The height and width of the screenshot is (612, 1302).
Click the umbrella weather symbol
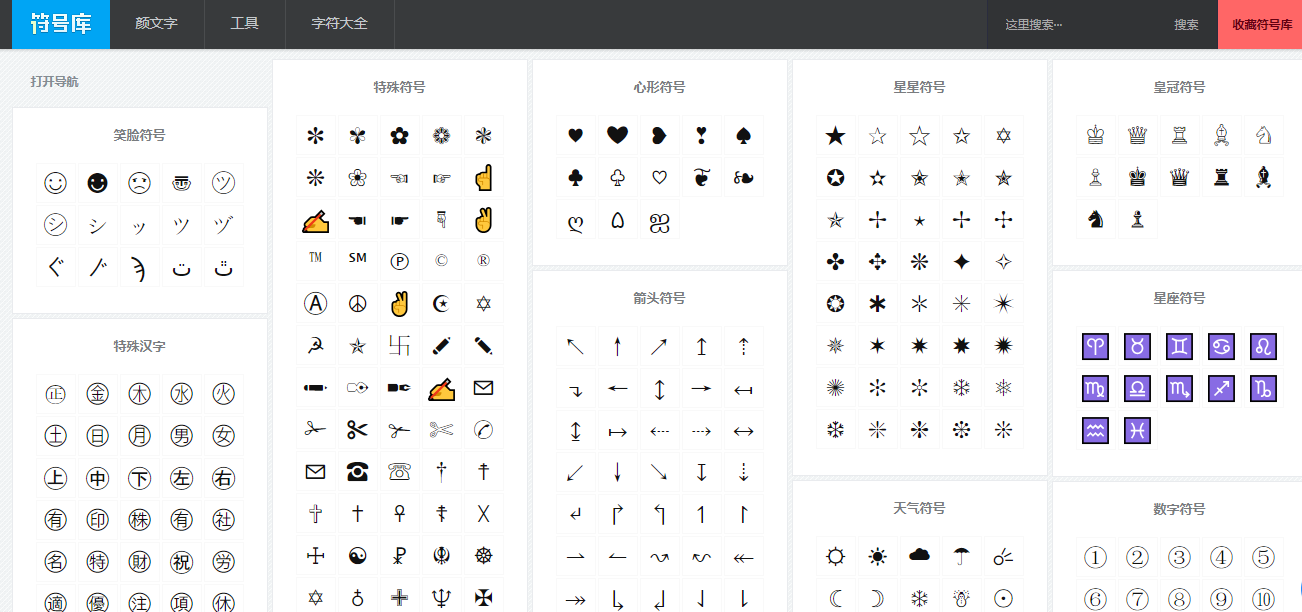pos(961,556)
